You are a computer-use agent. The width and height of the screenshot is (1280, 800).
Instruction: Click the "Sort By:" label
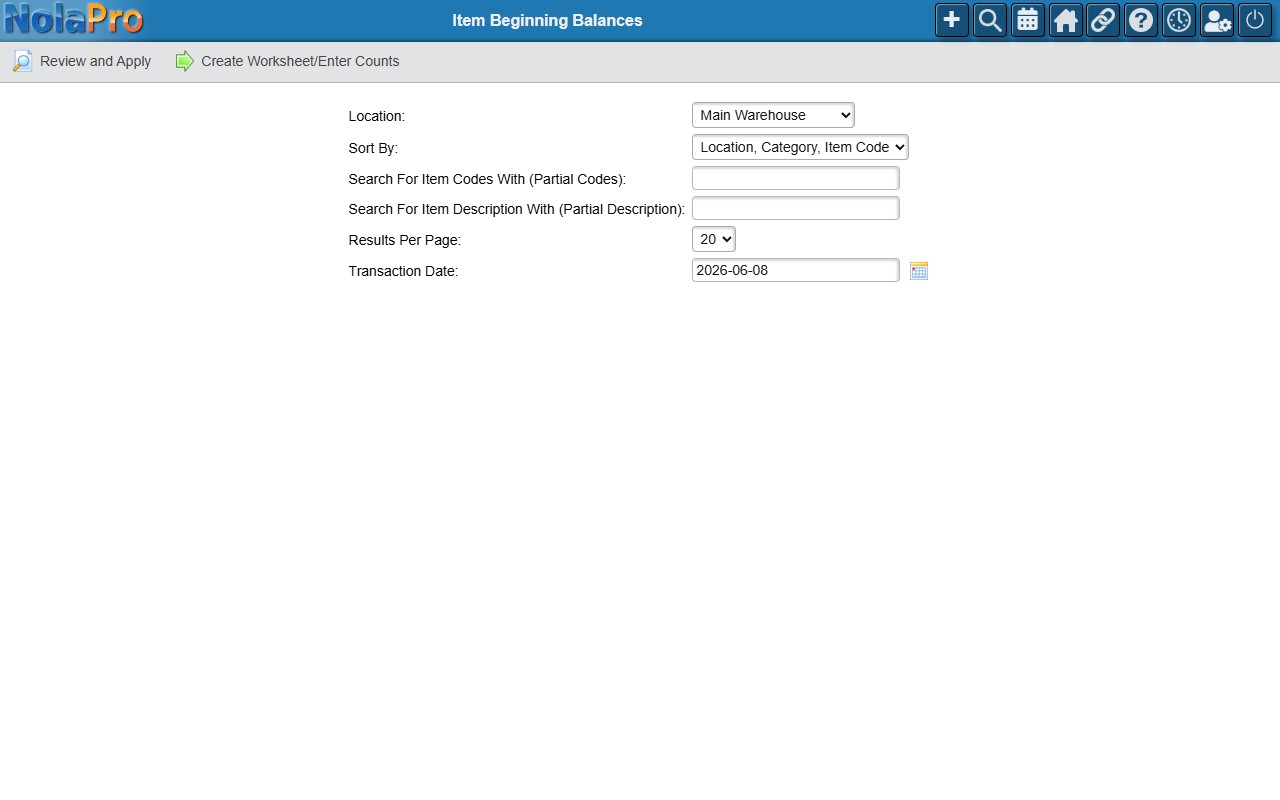373,148
